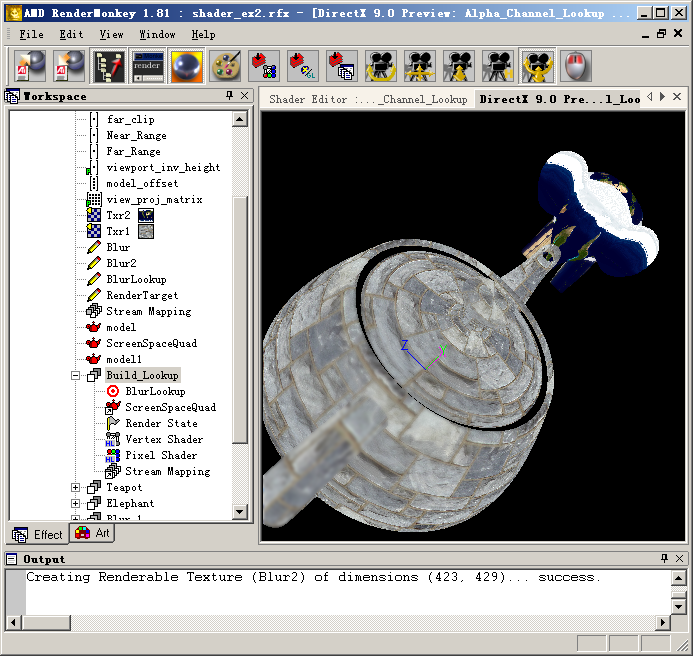Screen dimensions: 693x656
Task: Select the camera pan mode icon
Action: pos(420,66)
